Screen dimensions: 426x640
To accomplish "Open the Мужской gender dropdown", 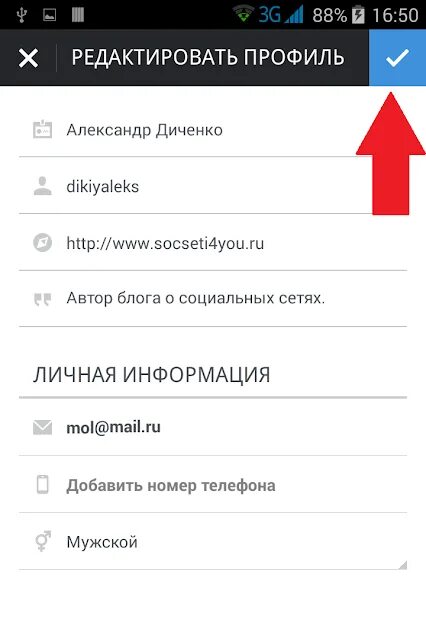I will [213, 542].
